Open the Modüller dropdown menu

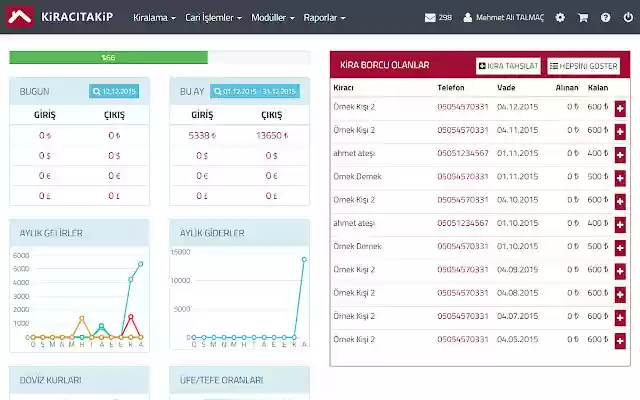click(x=273, y=18)
